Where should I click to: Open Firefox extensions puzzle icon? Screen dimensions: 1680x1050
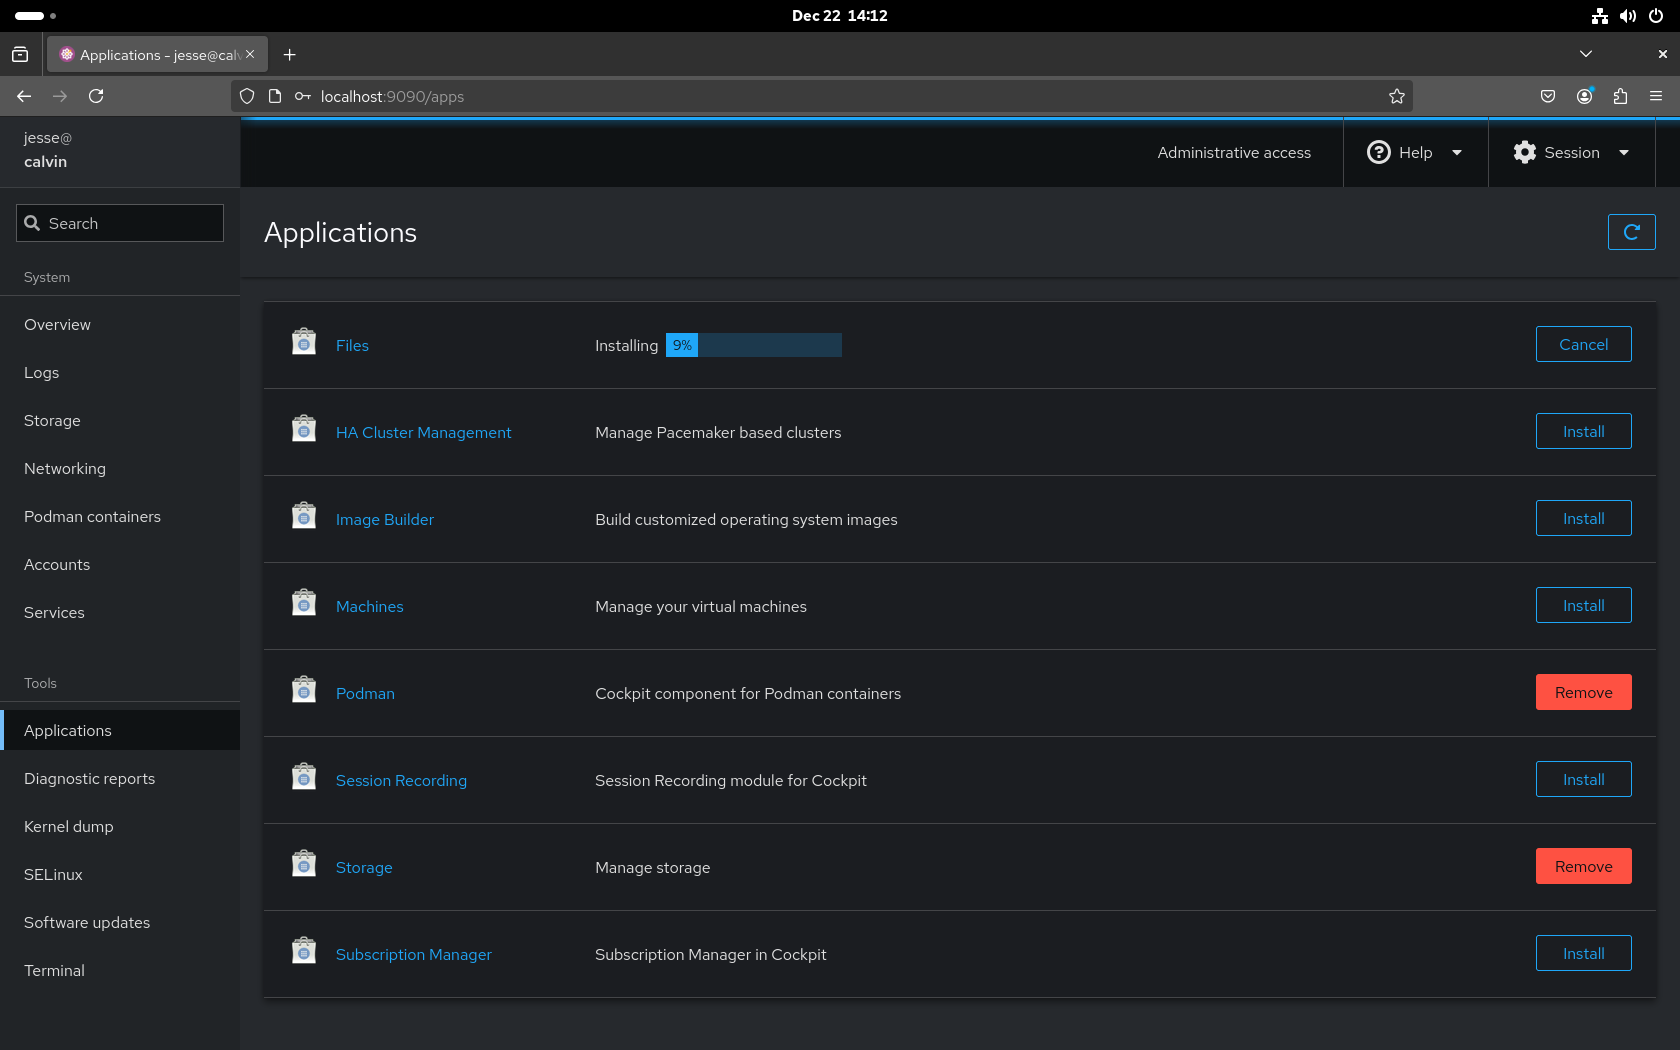point(1620,96)
